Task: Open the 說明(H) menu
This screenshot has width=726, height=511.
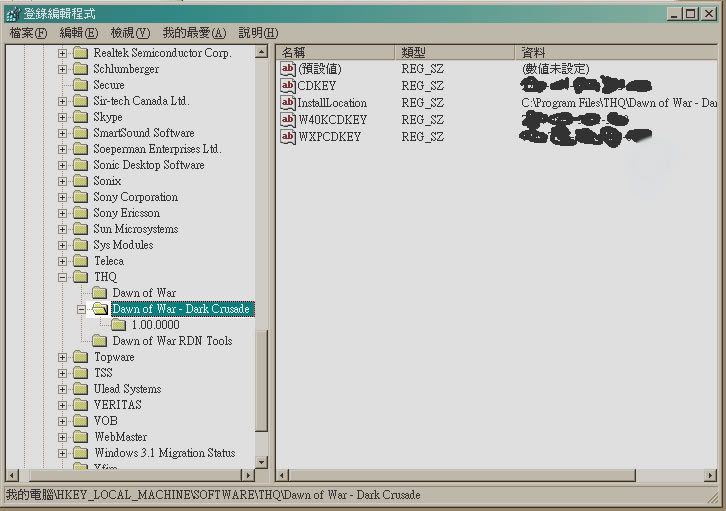Action: coord(258,33)
